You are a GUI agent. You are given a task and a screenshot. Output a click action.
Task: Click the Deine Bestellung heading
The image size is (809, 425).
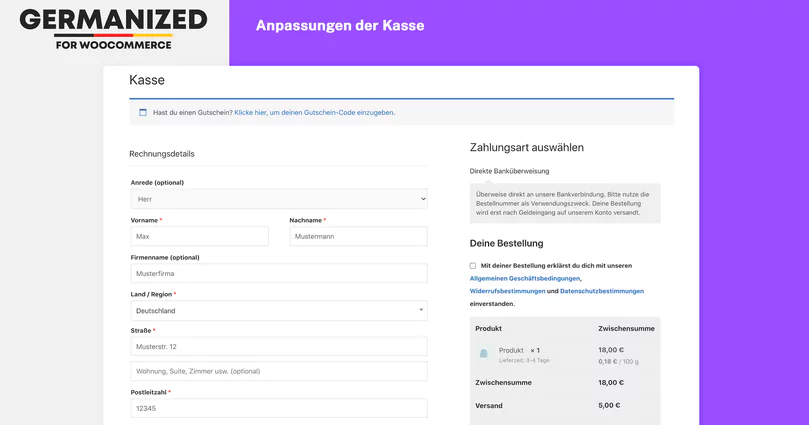point(506,243)
